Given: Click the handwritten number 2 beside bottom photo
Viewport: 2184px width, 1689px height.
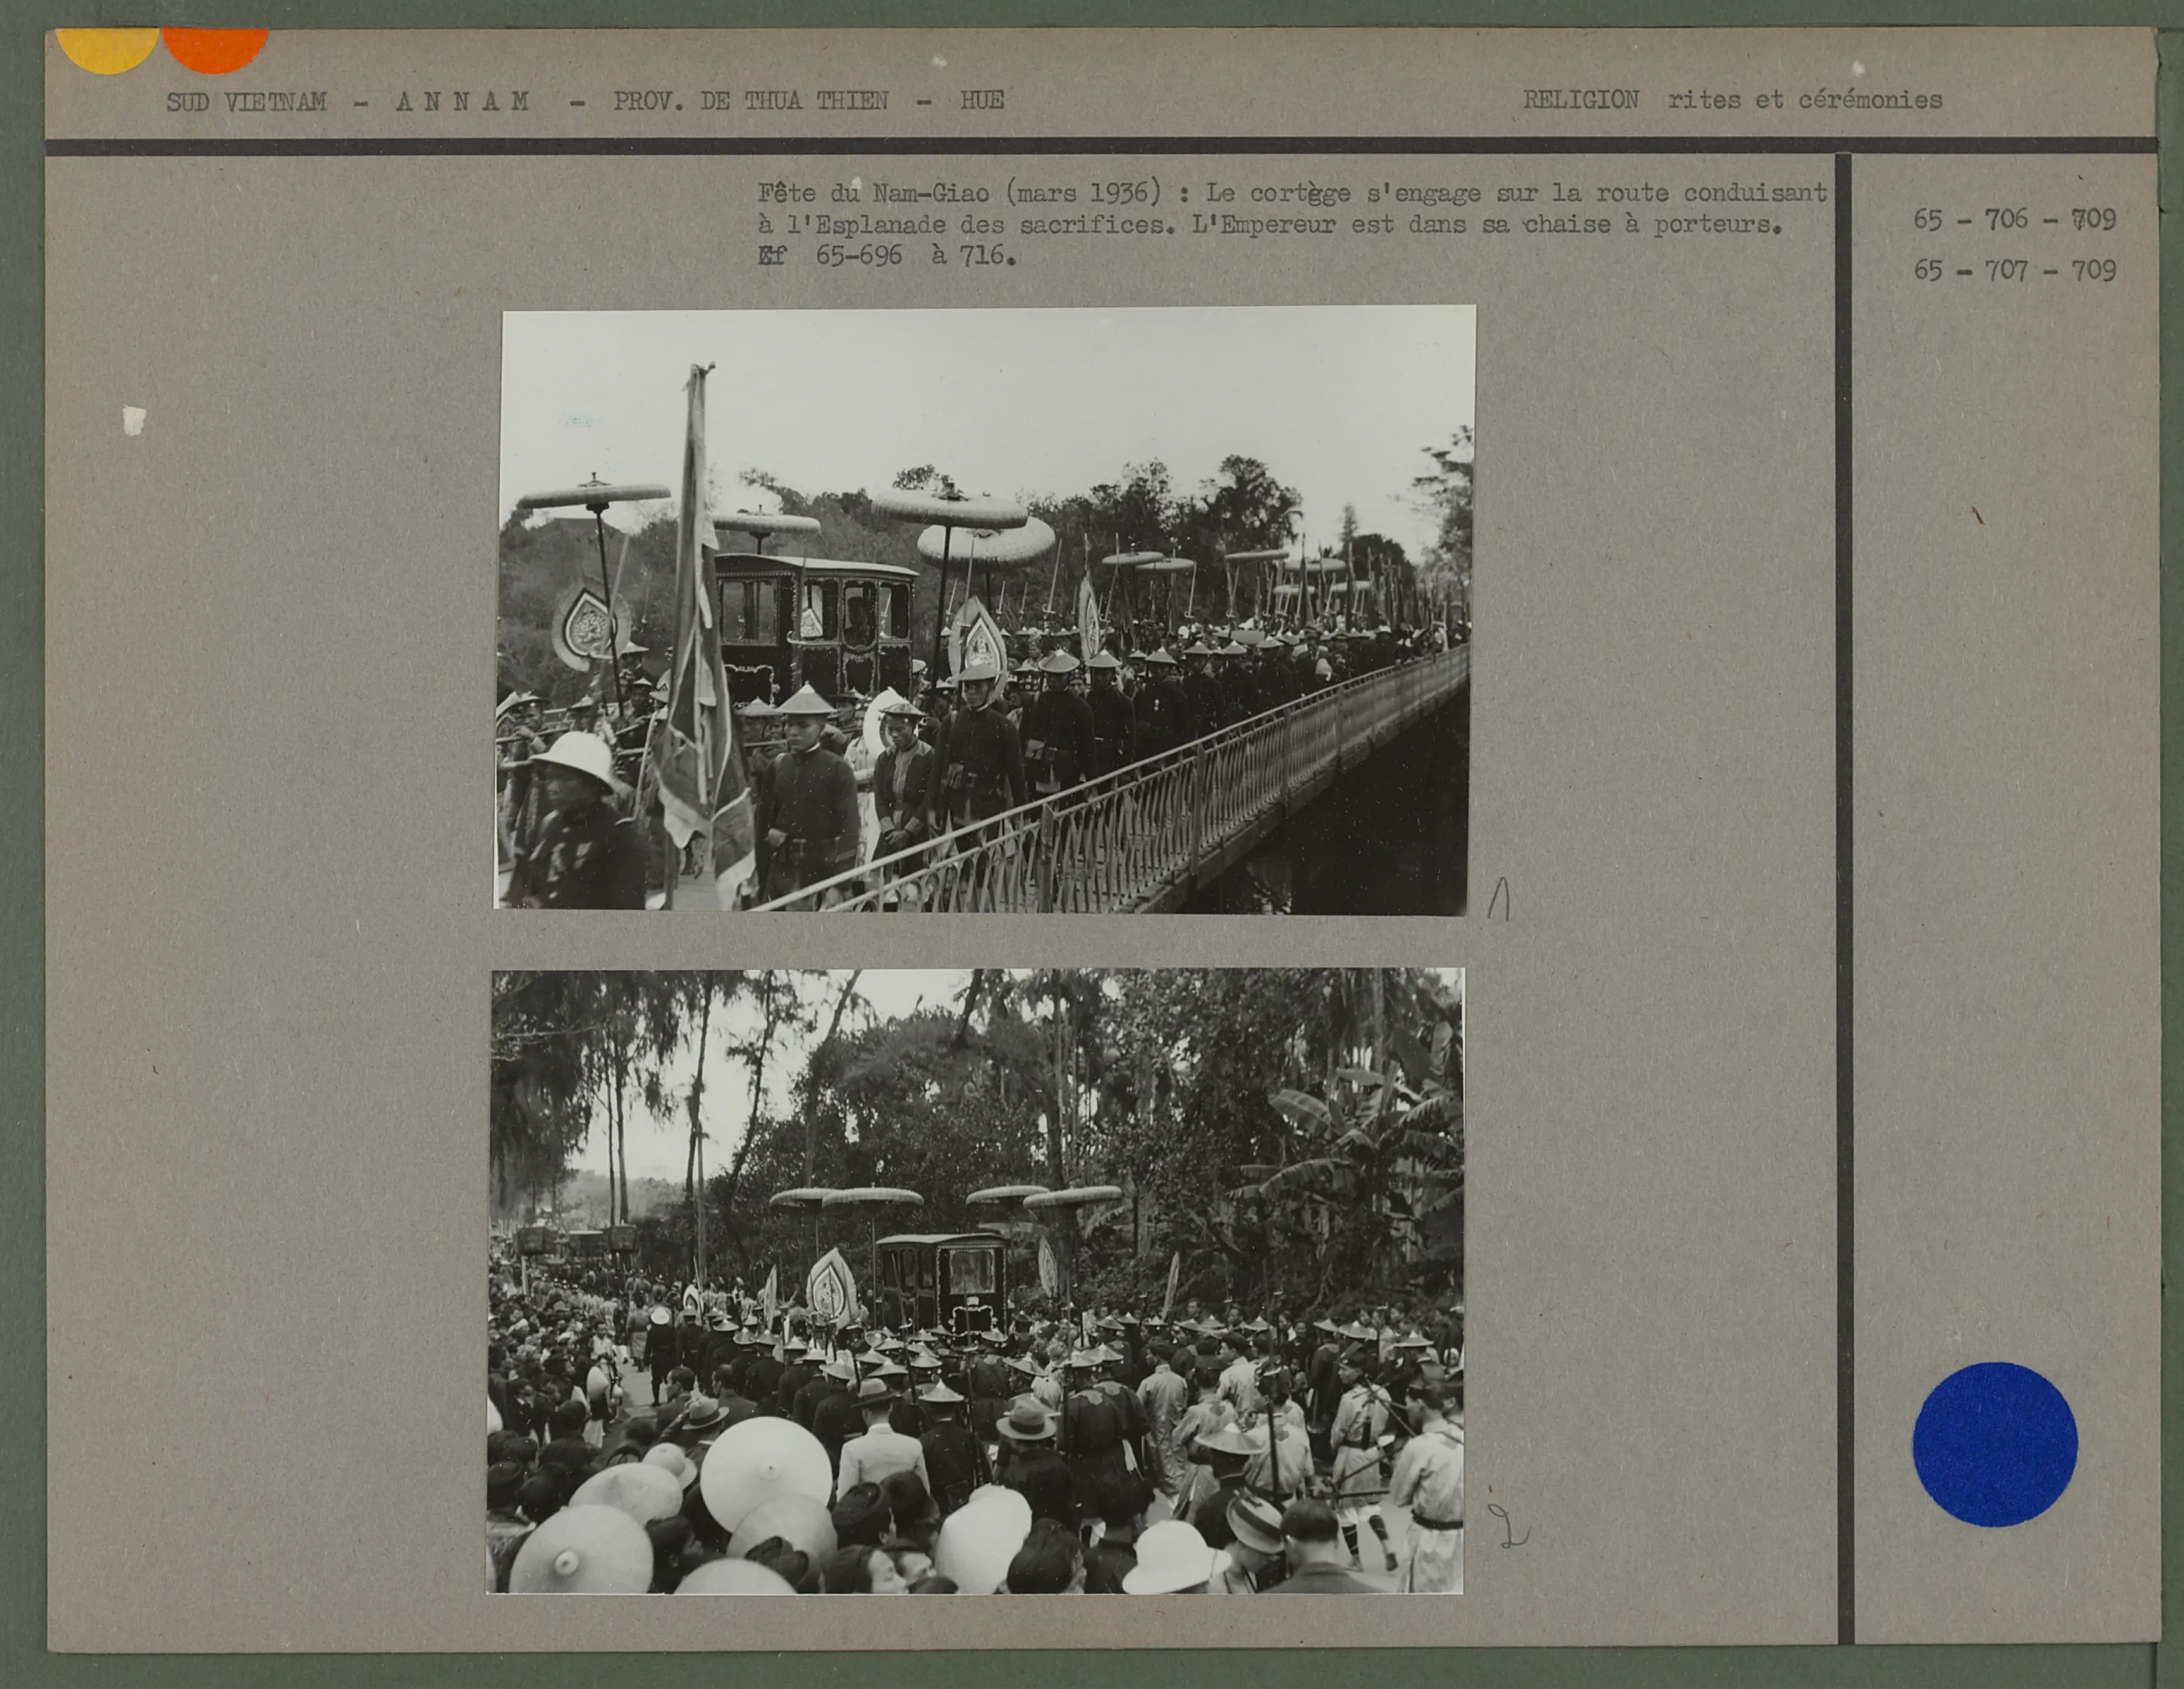Looking at the screenshot, I should click(1511, 1528).
